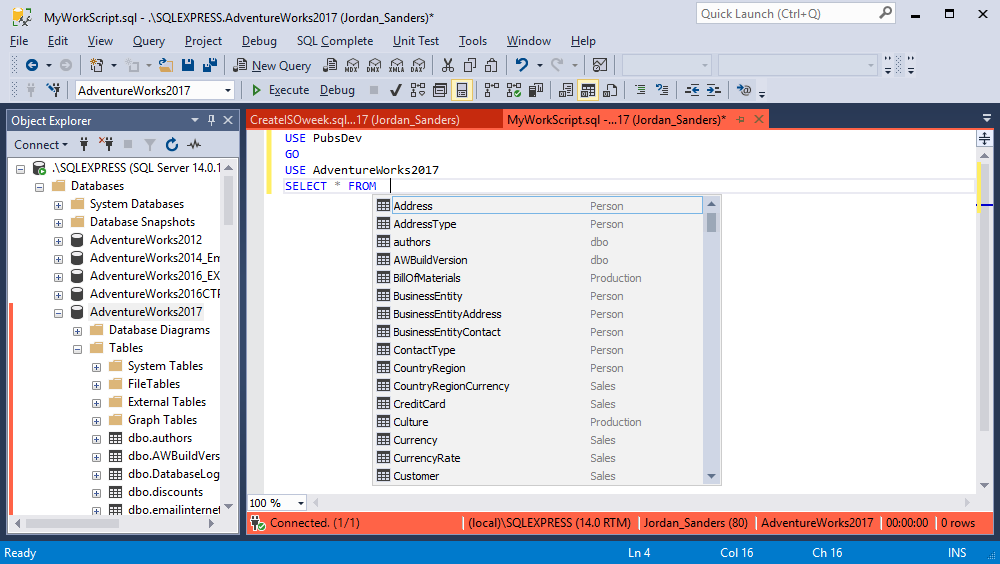Screen dimensions: 1000x564
Task: Click the Open File folder icon
Action: point(166,65)
